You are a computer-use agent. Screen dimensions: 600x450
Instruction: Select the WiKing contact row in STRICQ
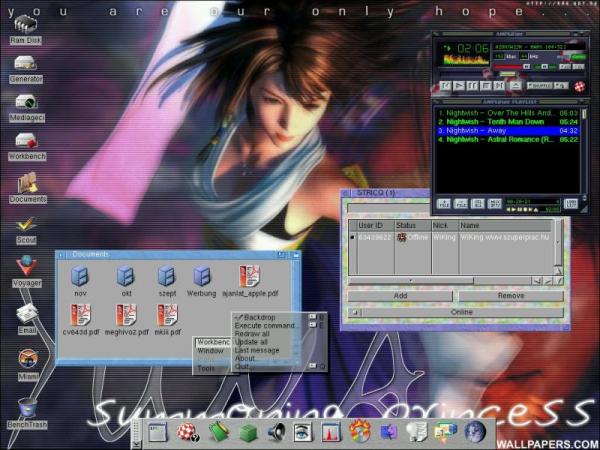(451, 237)
